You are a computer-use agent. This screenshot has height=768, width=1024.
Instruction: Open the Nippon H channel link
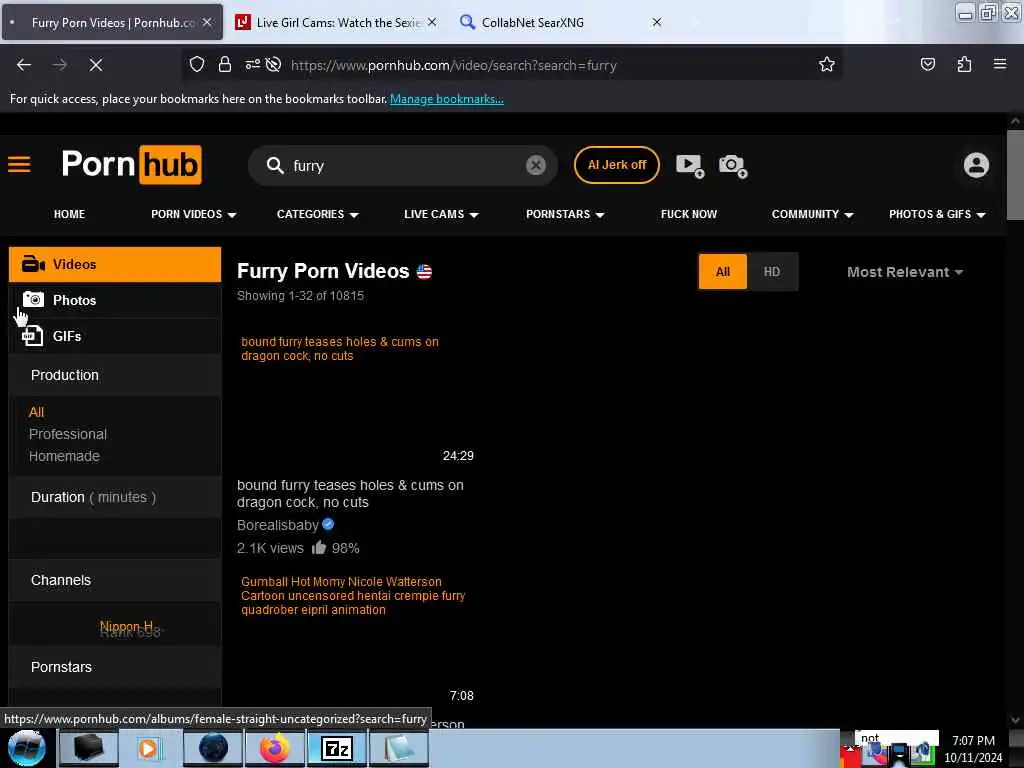coord(126,626)
